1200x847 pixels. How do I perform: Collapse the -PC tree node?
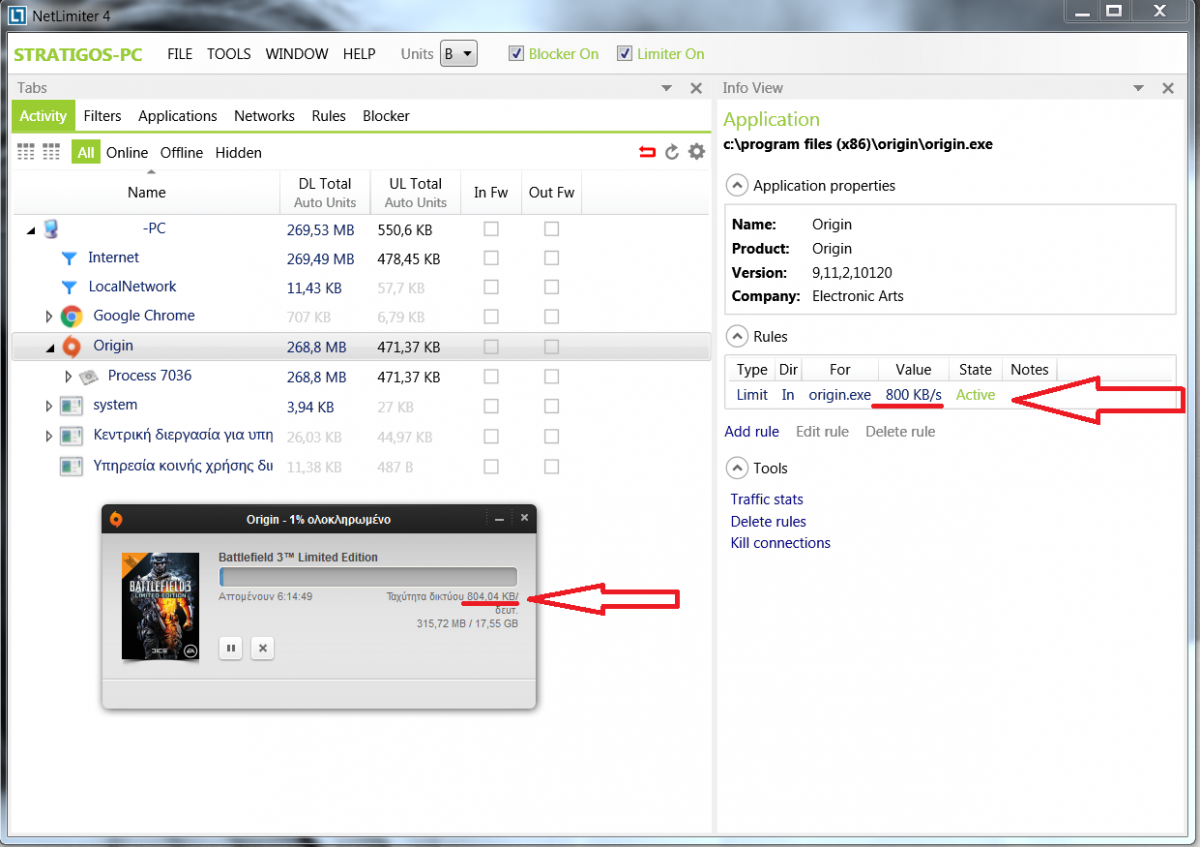coord(31,230)
